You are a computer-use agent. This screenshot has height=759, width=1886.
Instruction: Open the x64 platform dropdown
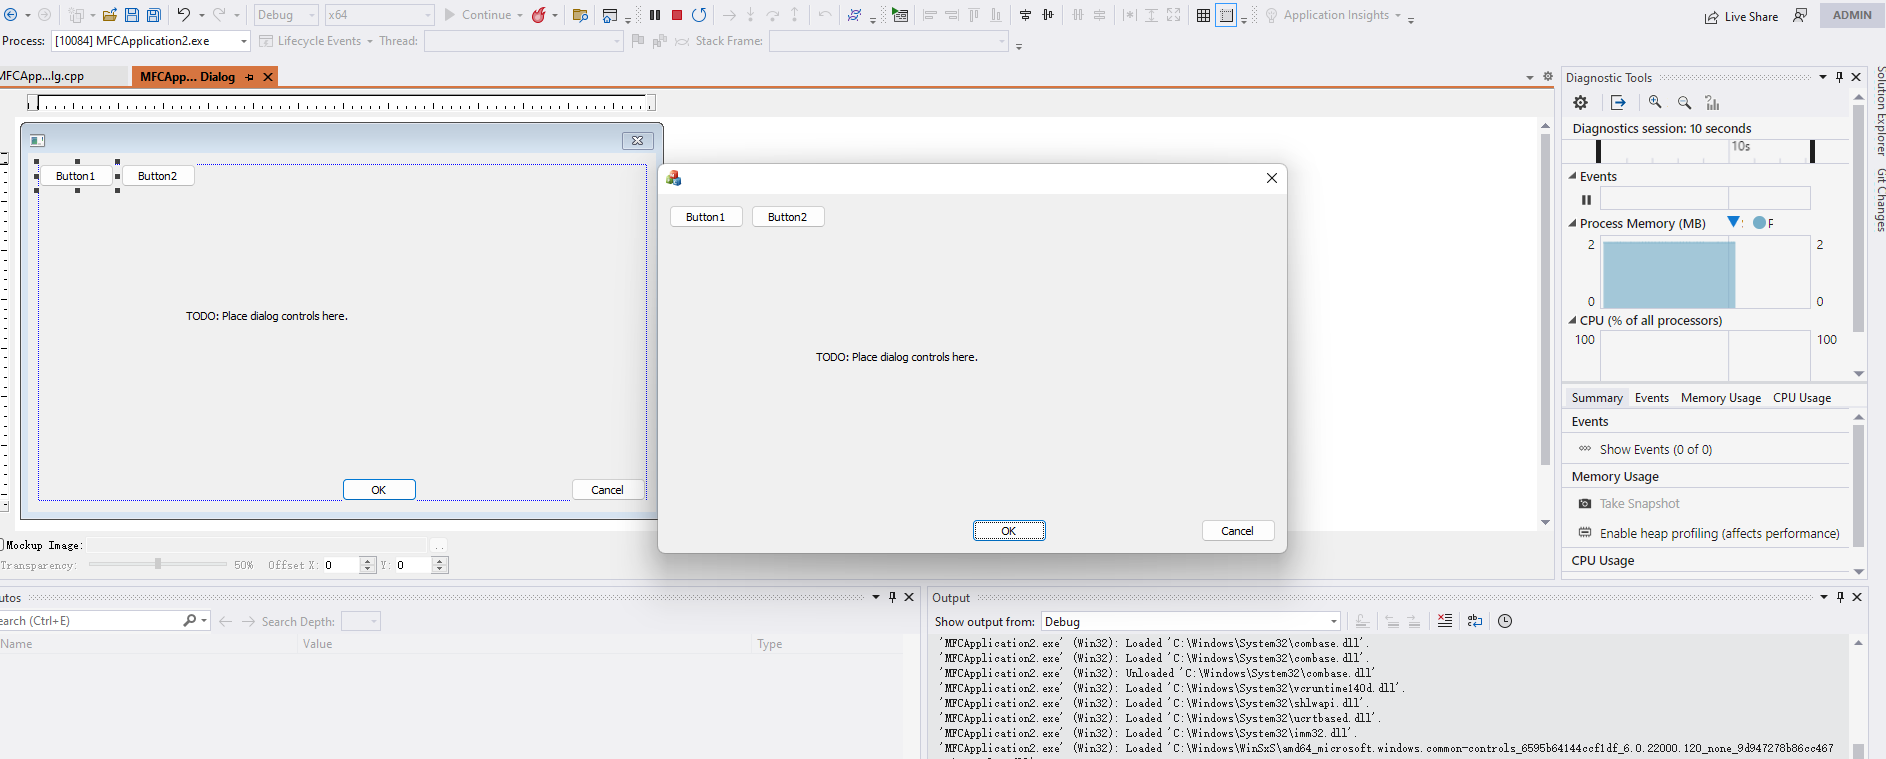coord(380,15)
